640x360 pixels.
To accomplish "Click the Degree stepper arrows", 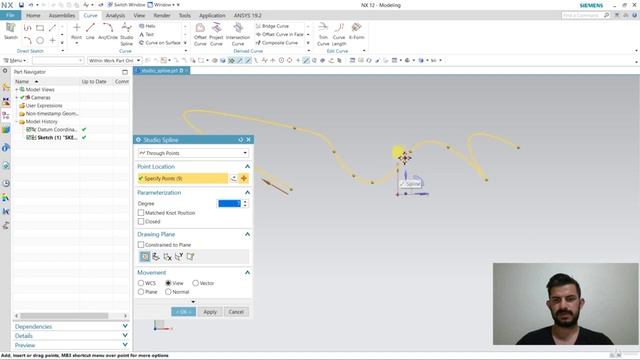I will point(245,203).
